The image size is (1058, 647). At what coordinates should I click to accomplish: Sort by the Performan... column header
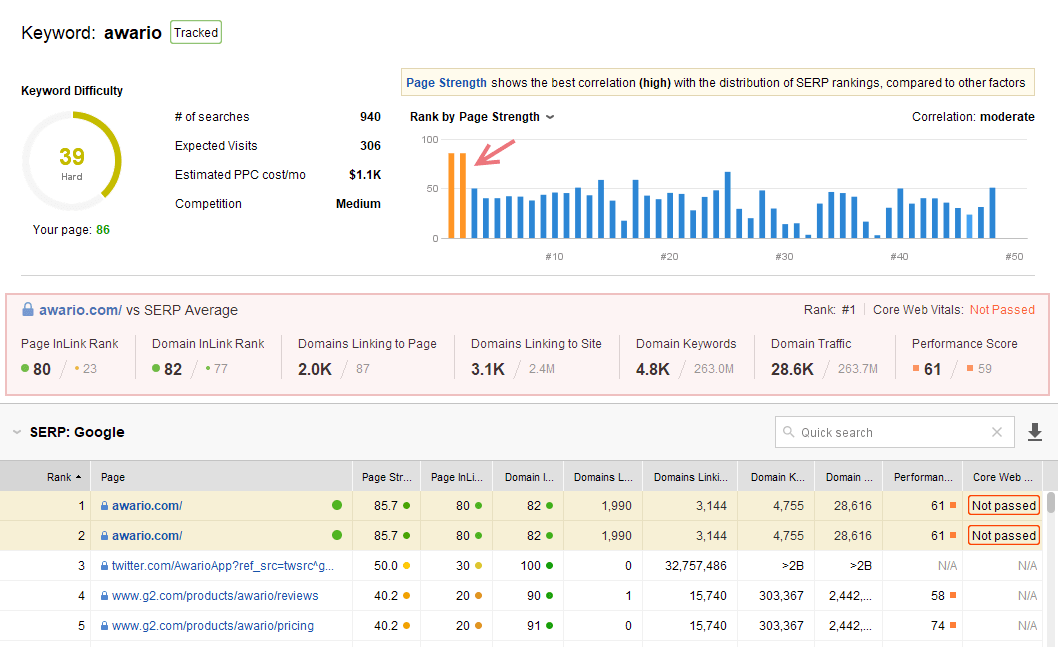pos(923,477)
